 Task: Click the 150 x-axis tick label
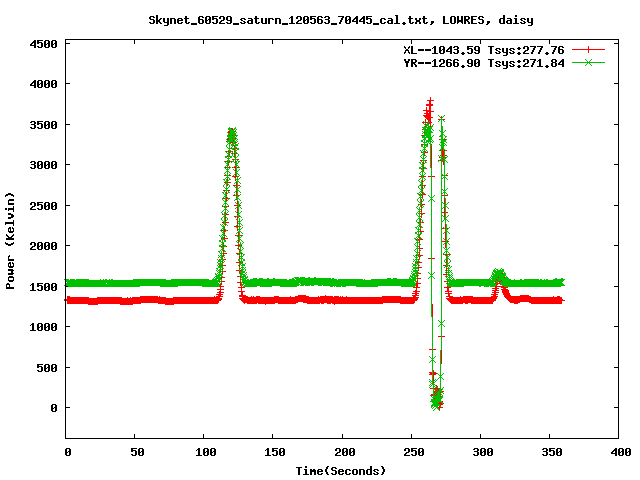[x=274, y=452]
